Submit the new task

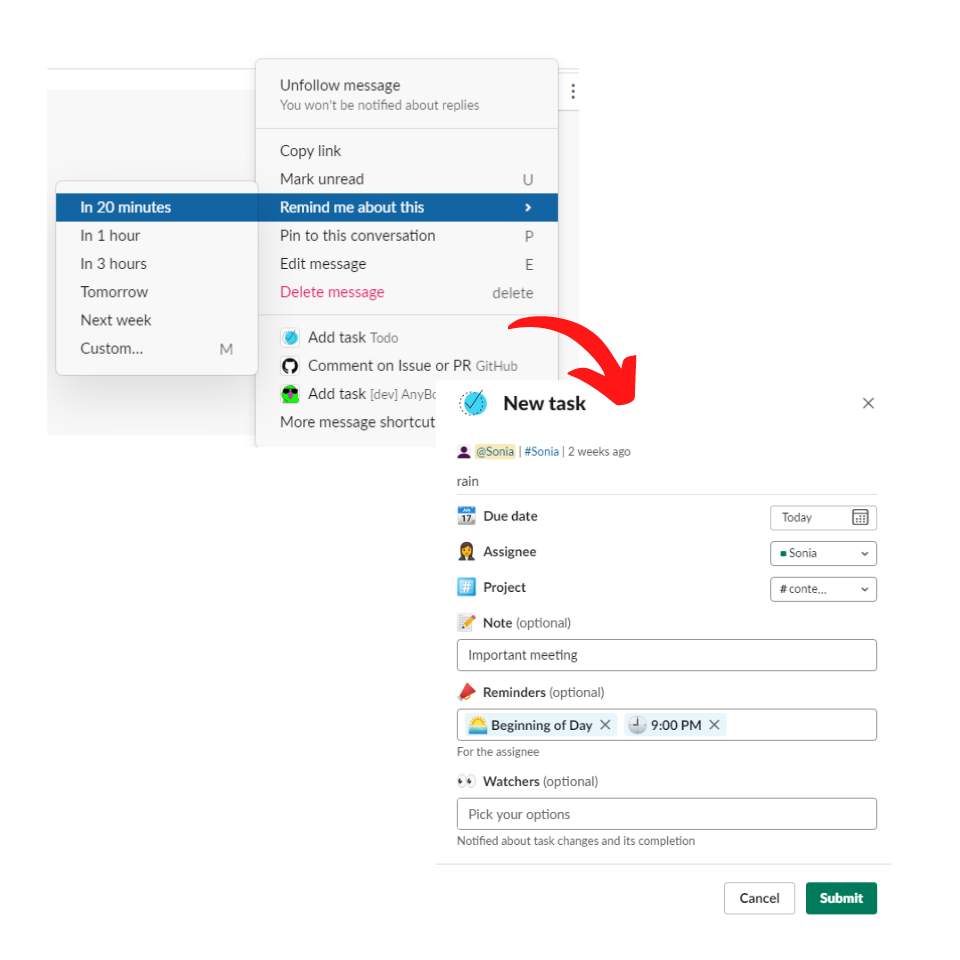coord(840,898)
